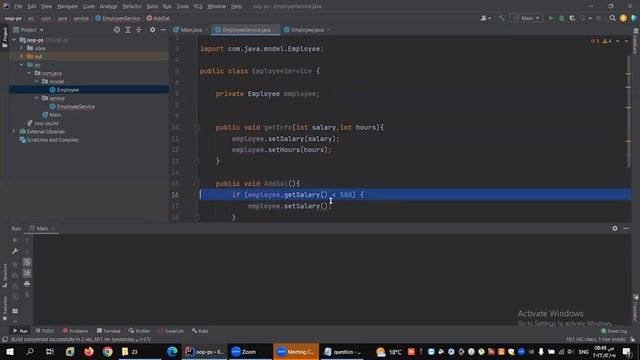640x360 pixels.
Task: Open Run panel gear options
Action: click(x=615, y=229)
